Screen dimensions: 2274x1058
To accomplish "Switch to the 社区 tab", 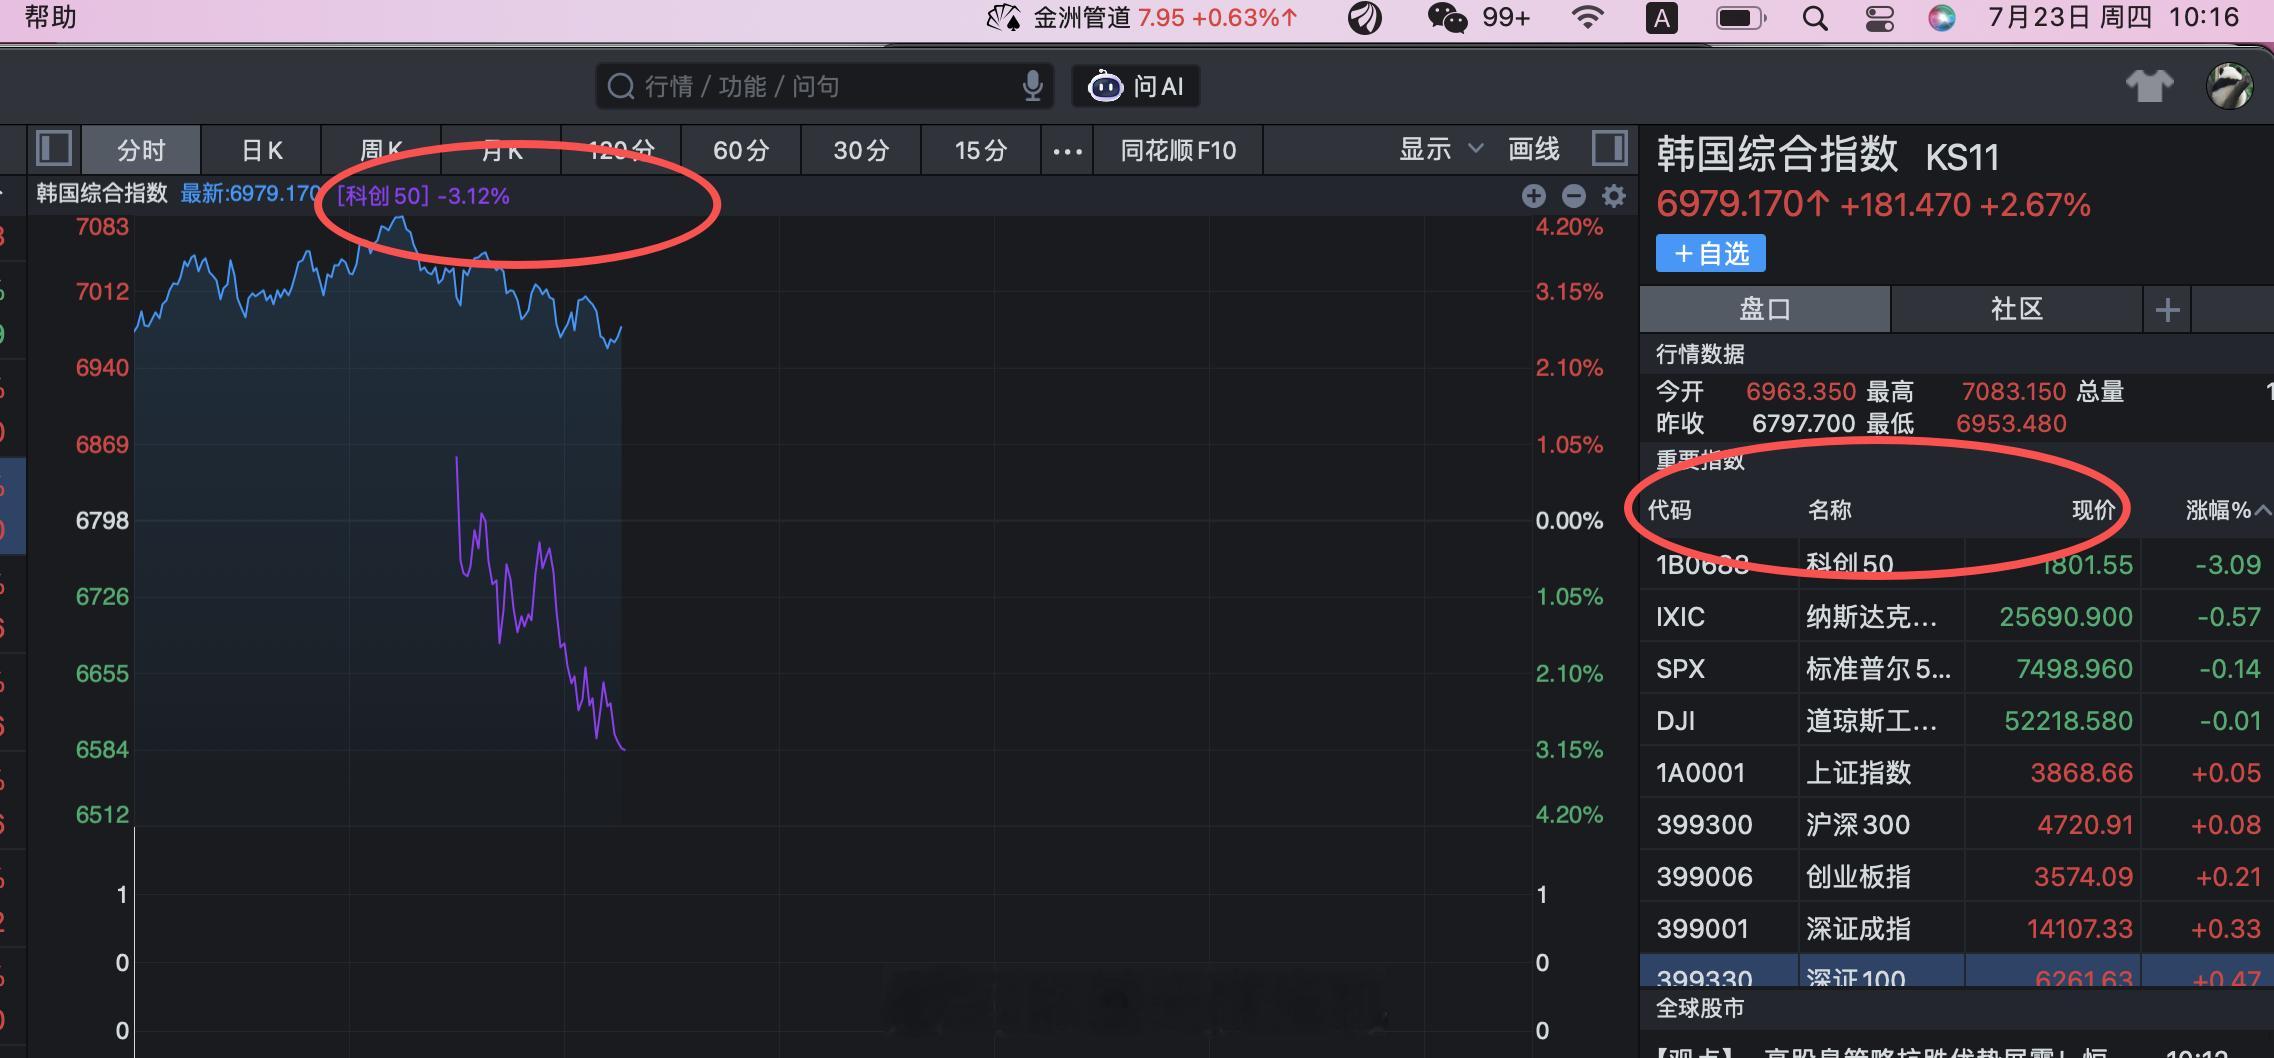I will click(x=2016, y=308).
